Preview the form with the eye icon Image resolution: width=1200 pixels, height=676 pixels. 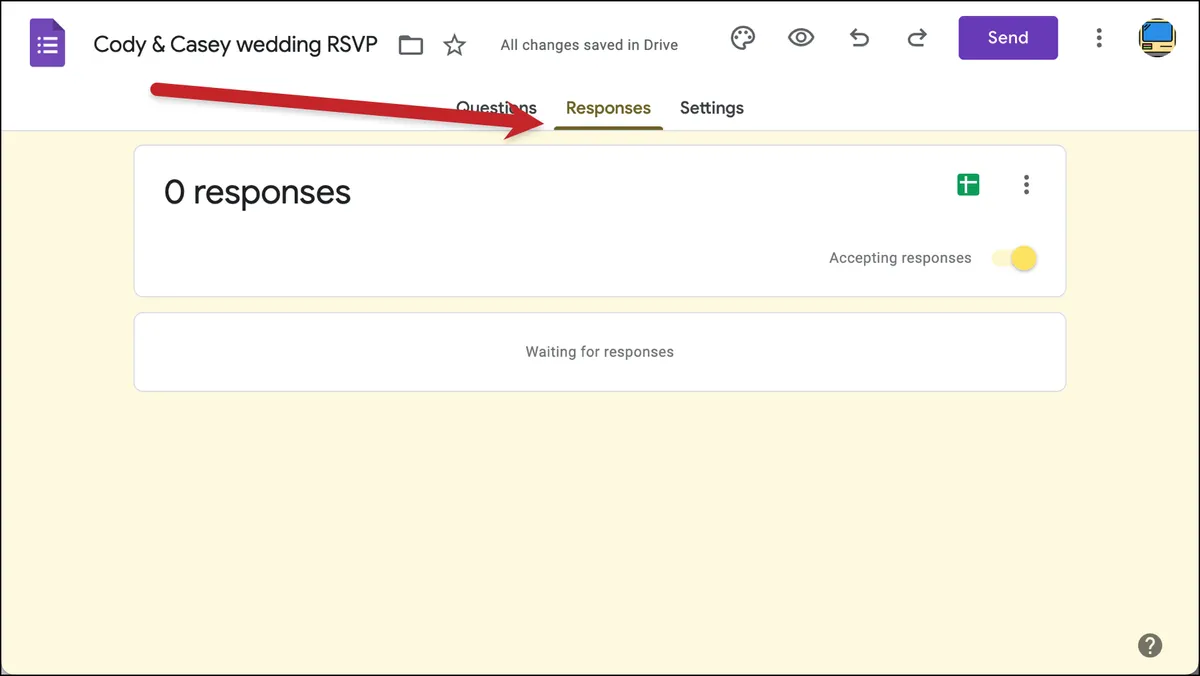801,38
